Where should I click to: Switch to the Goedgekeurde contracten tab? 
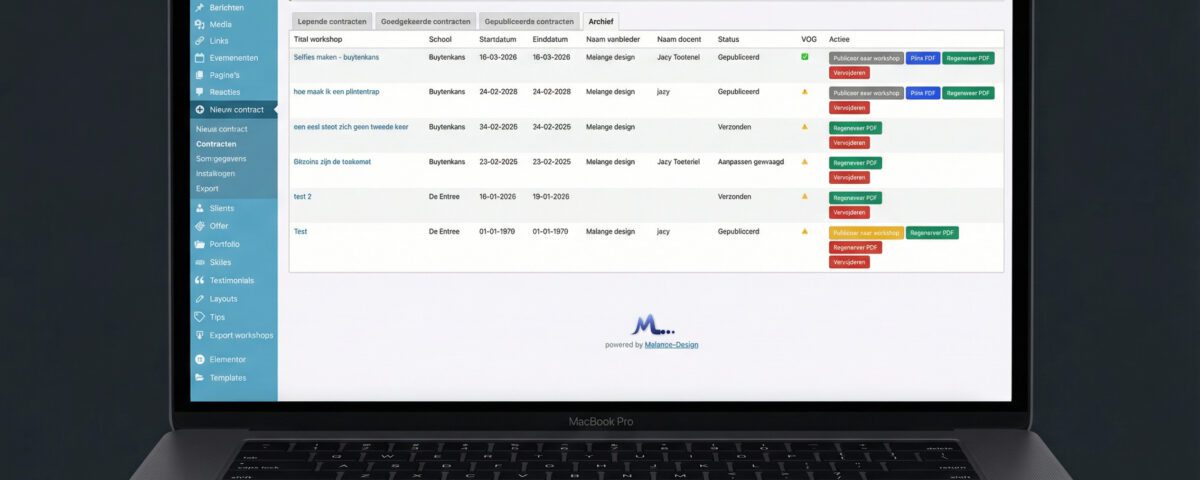(x=425, y=21)
